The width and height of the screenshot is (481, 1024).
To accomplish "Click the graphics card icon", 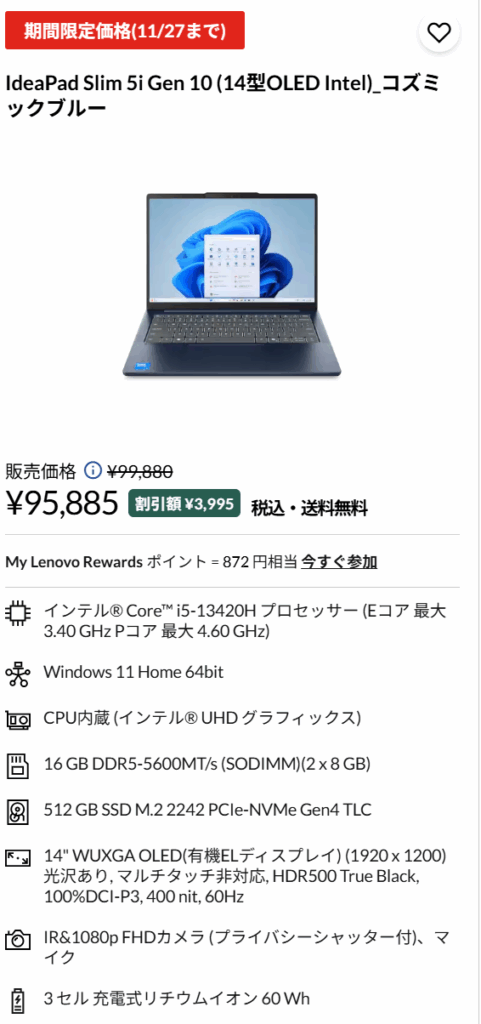I will (x=18, y=720).
